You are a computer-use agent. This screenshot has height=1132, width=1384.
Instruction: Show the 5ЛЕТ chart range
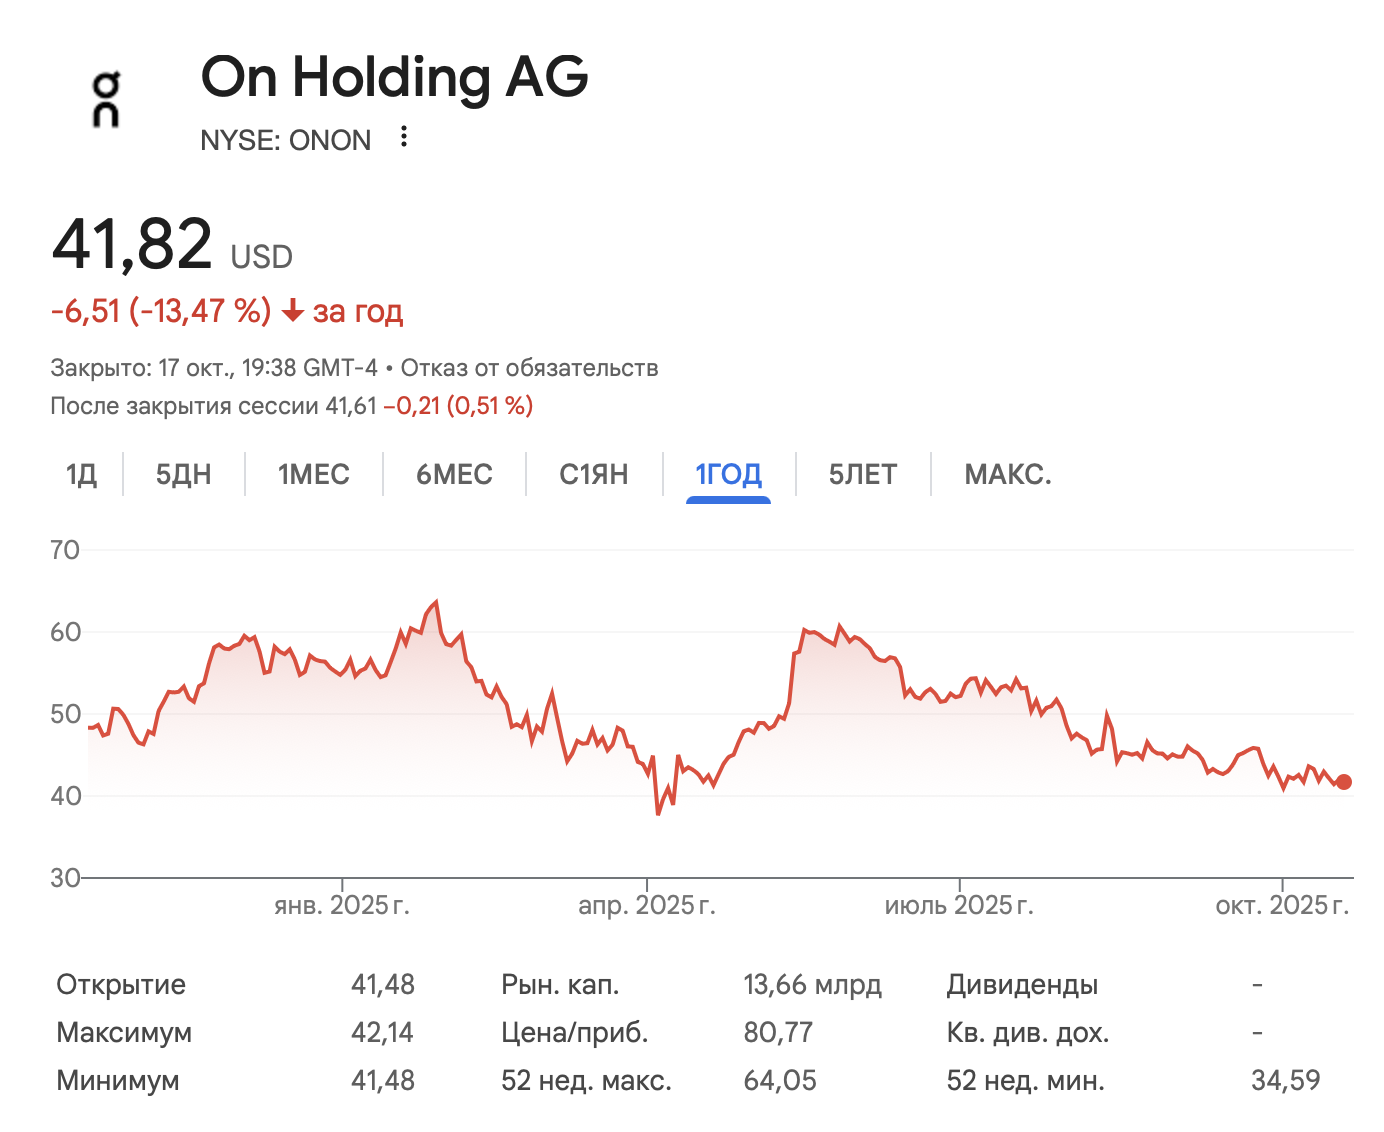pyautogui.click(x=863, y=474)
